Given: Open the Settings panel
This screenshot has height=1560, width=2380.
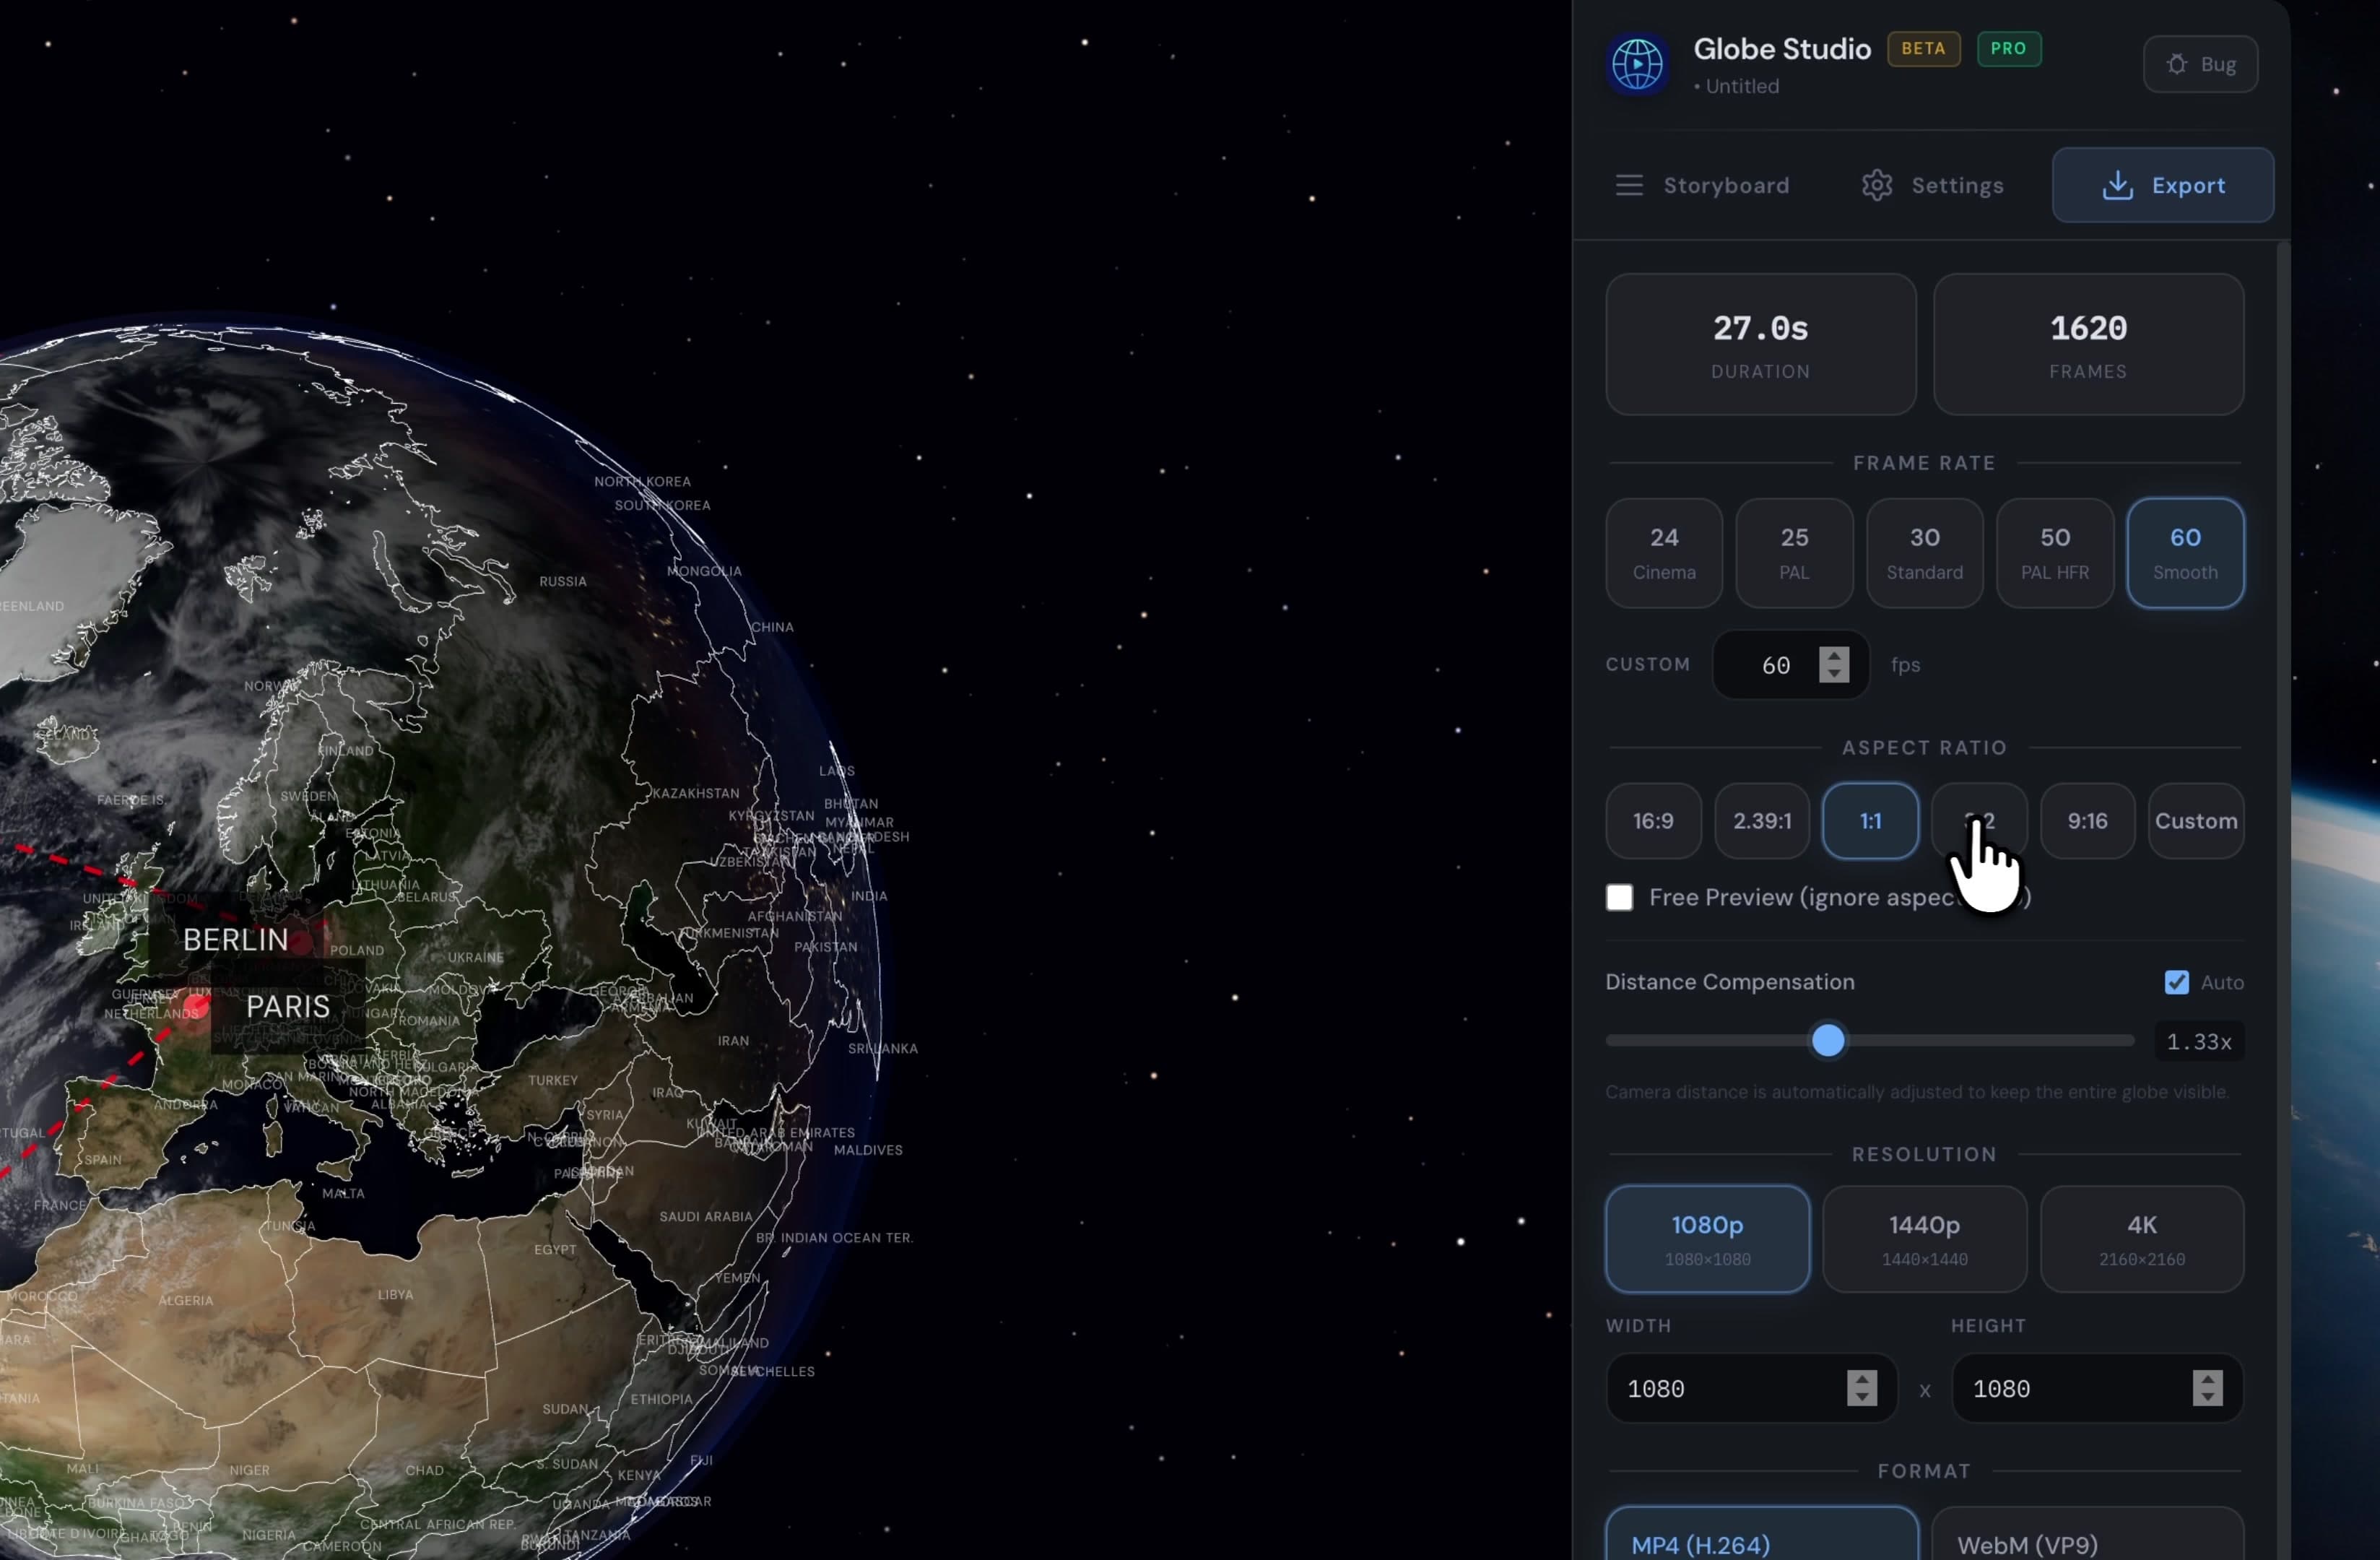Looking at the screenshot, I should point(1957,185).
